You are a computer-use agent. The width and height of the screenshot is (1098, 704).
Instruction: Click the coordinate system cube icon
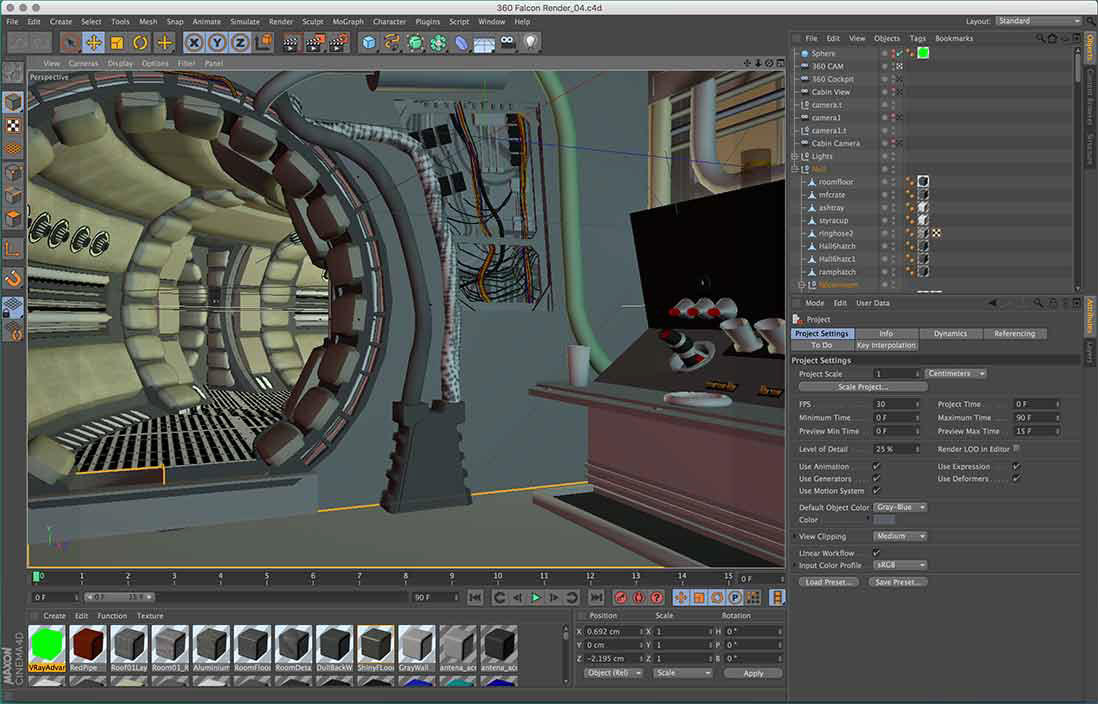tap(263, 43)
